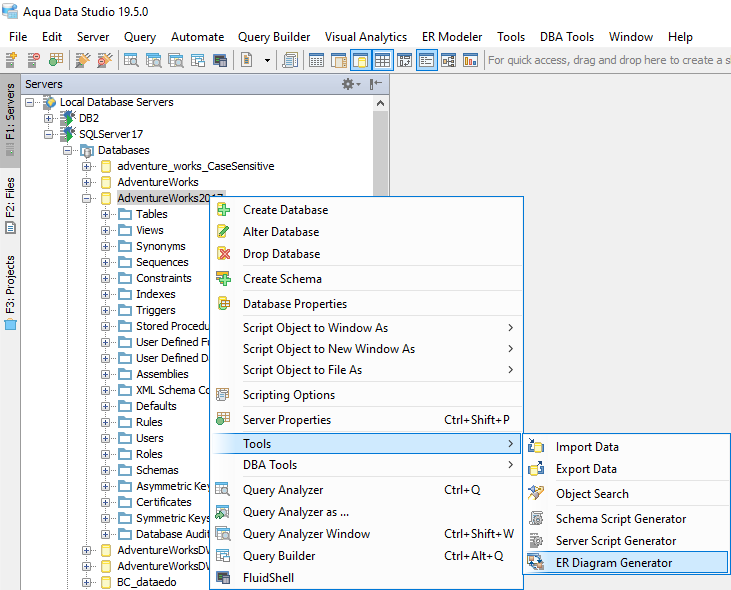Open the F2: Files side tab
The width and height of the screenshot is (731, 590).
[10, 205]
